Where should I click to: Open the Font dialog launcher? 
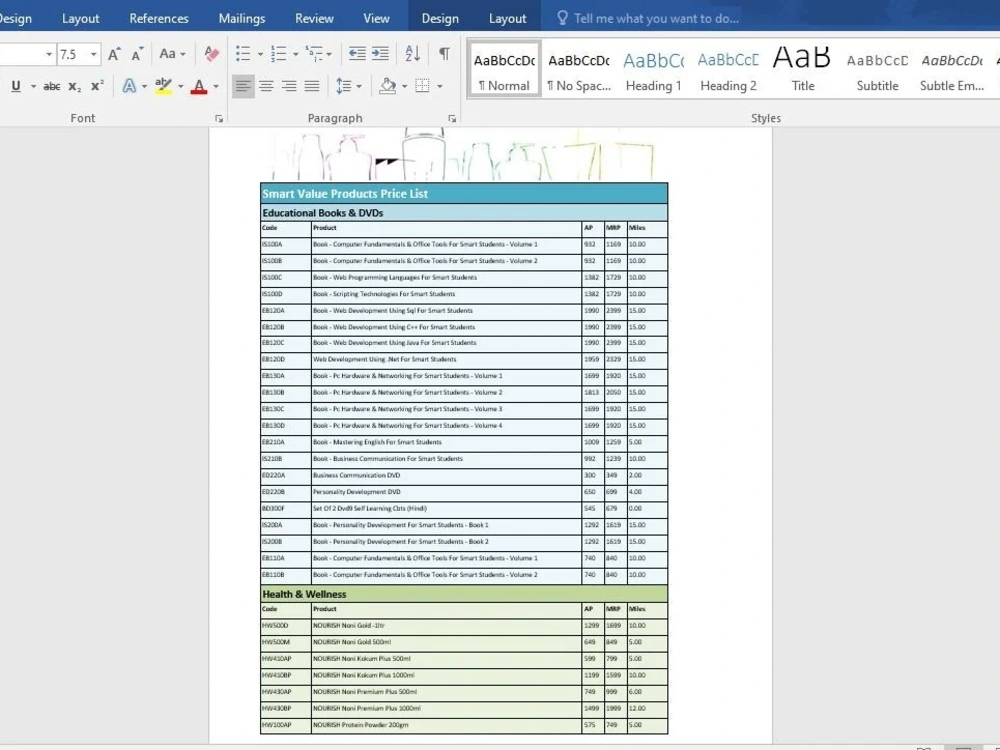(x=219, y=119)
